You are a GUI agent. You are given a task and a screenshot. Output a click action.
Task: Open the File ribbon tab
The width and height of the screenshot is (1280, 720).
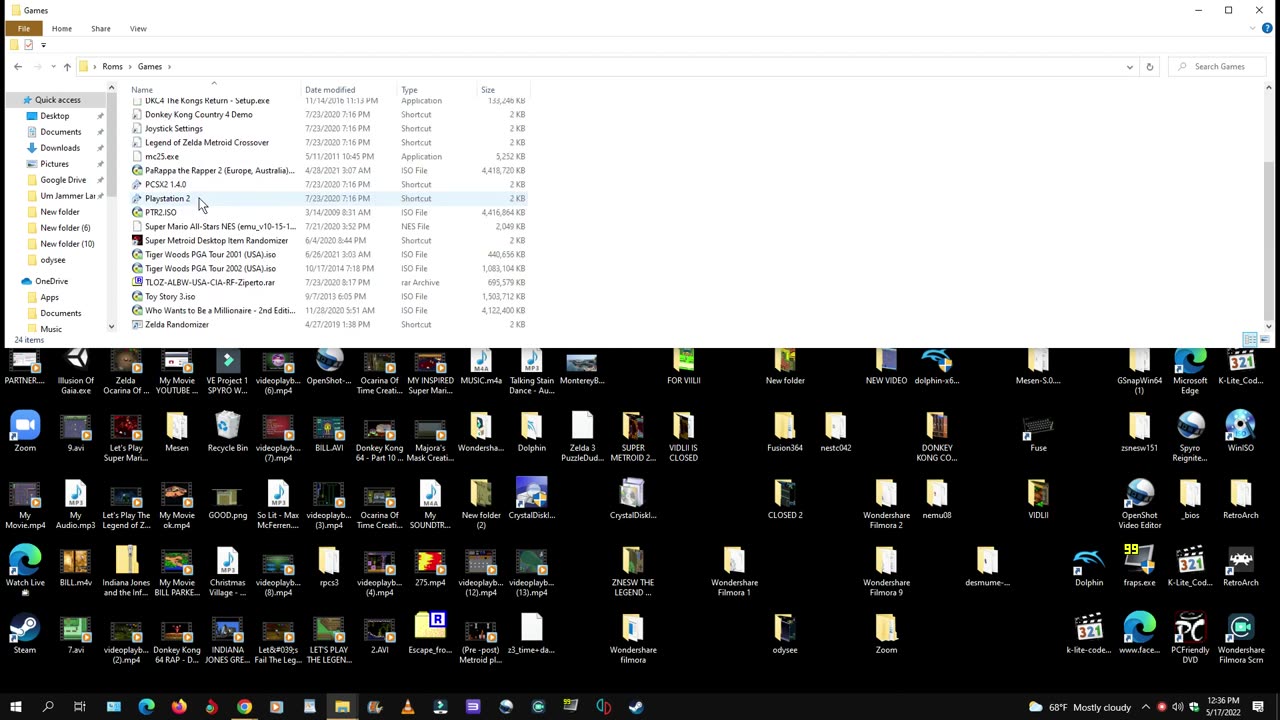(24, 28)
